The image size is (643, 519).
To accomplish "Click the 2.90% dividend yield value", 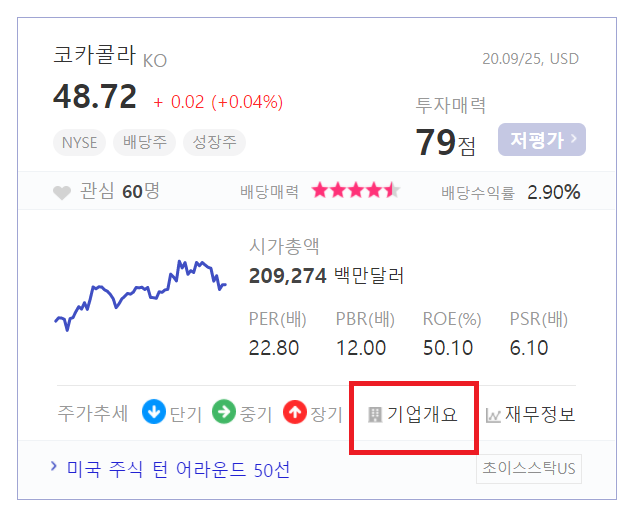I will coord(554,192).
